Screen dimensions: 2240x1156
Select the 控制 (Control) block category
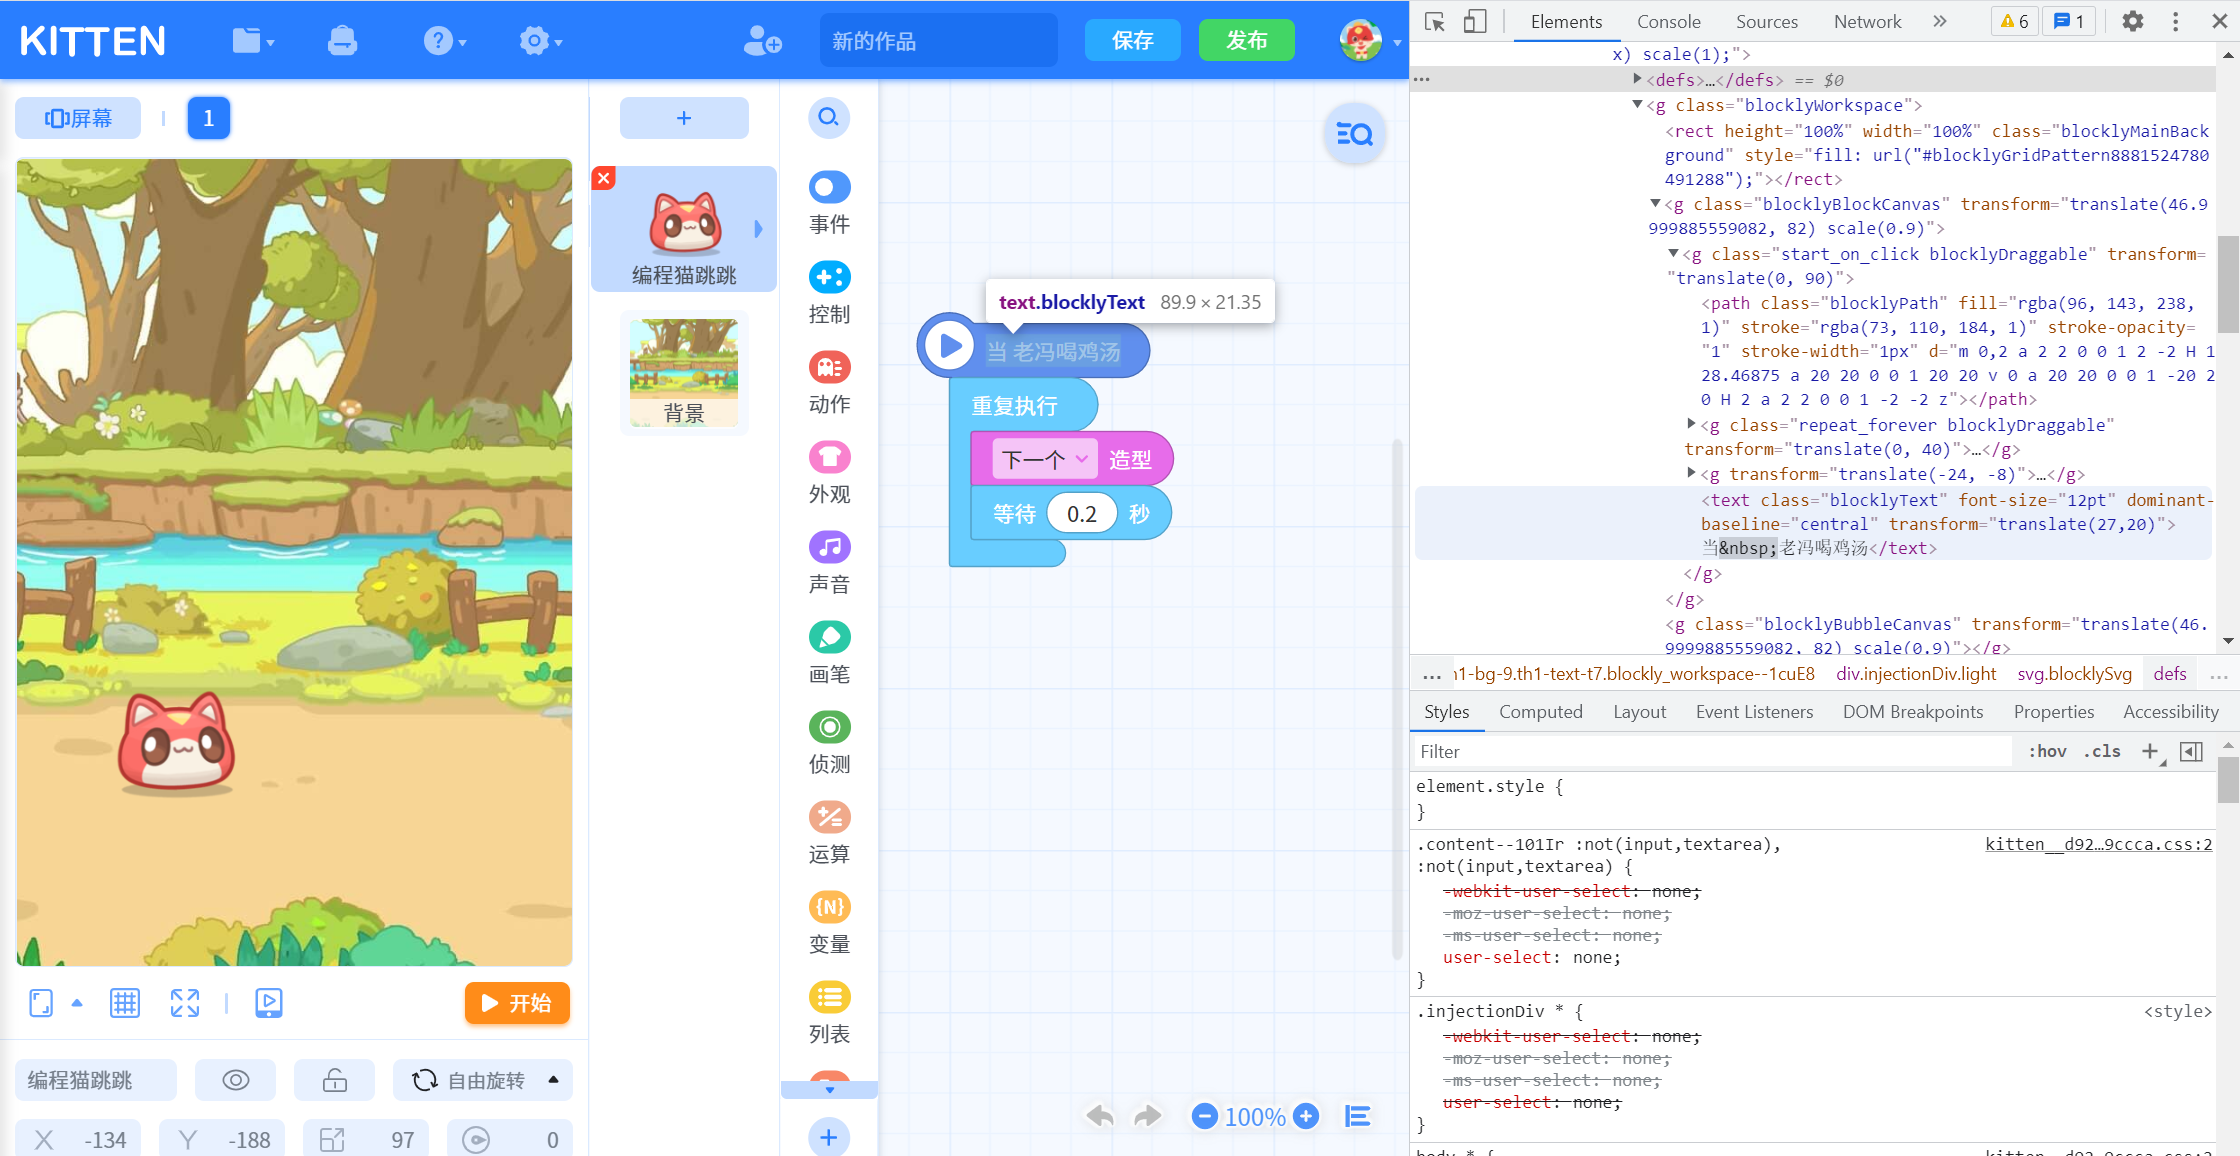pyautogui.click(x=829, y=293)
